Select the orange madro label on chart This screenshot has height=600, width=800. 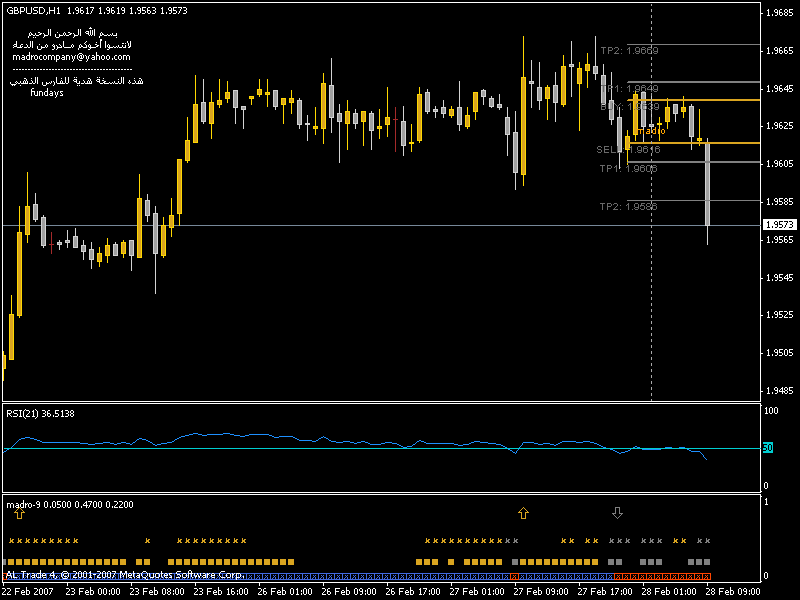point(652,131)
